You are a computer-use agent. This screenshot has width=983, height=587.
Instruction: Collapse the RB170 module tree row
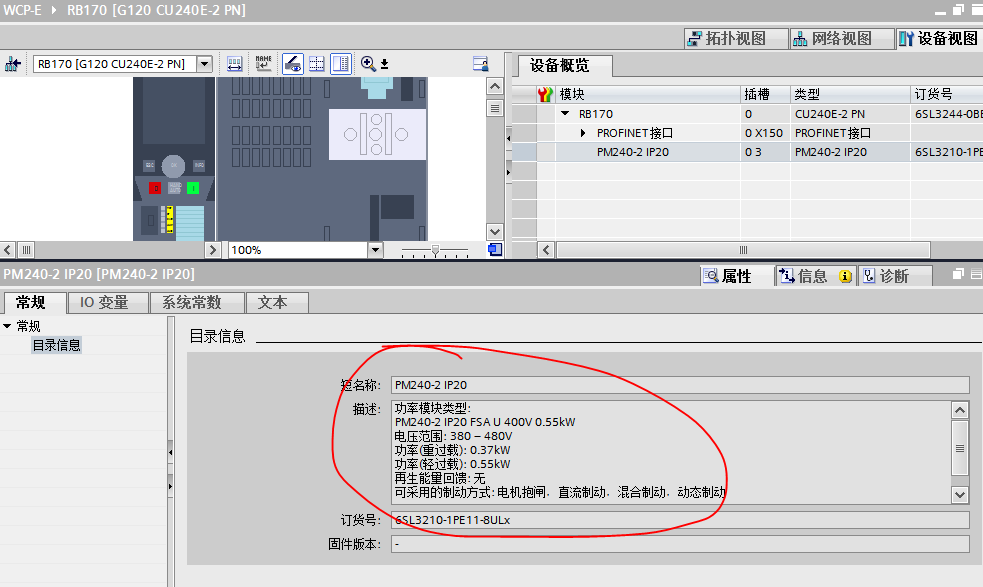(x=565, y=114)
